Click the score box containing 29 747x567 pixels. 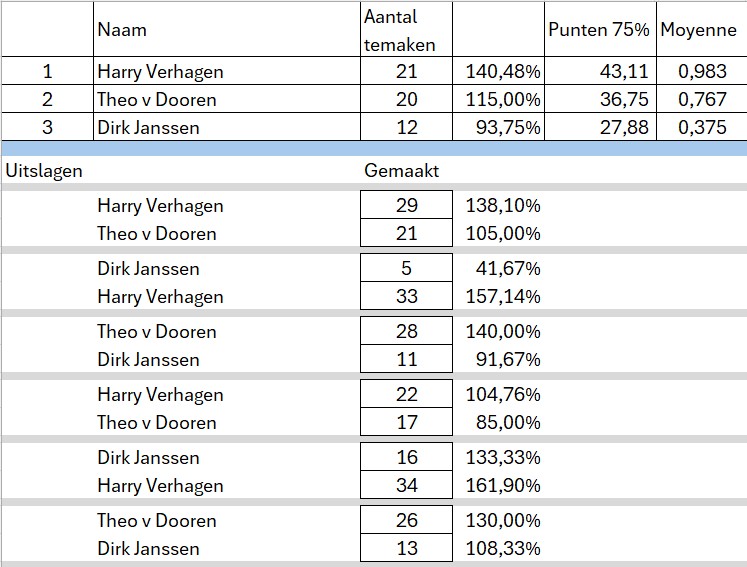(x=406, y=206)
